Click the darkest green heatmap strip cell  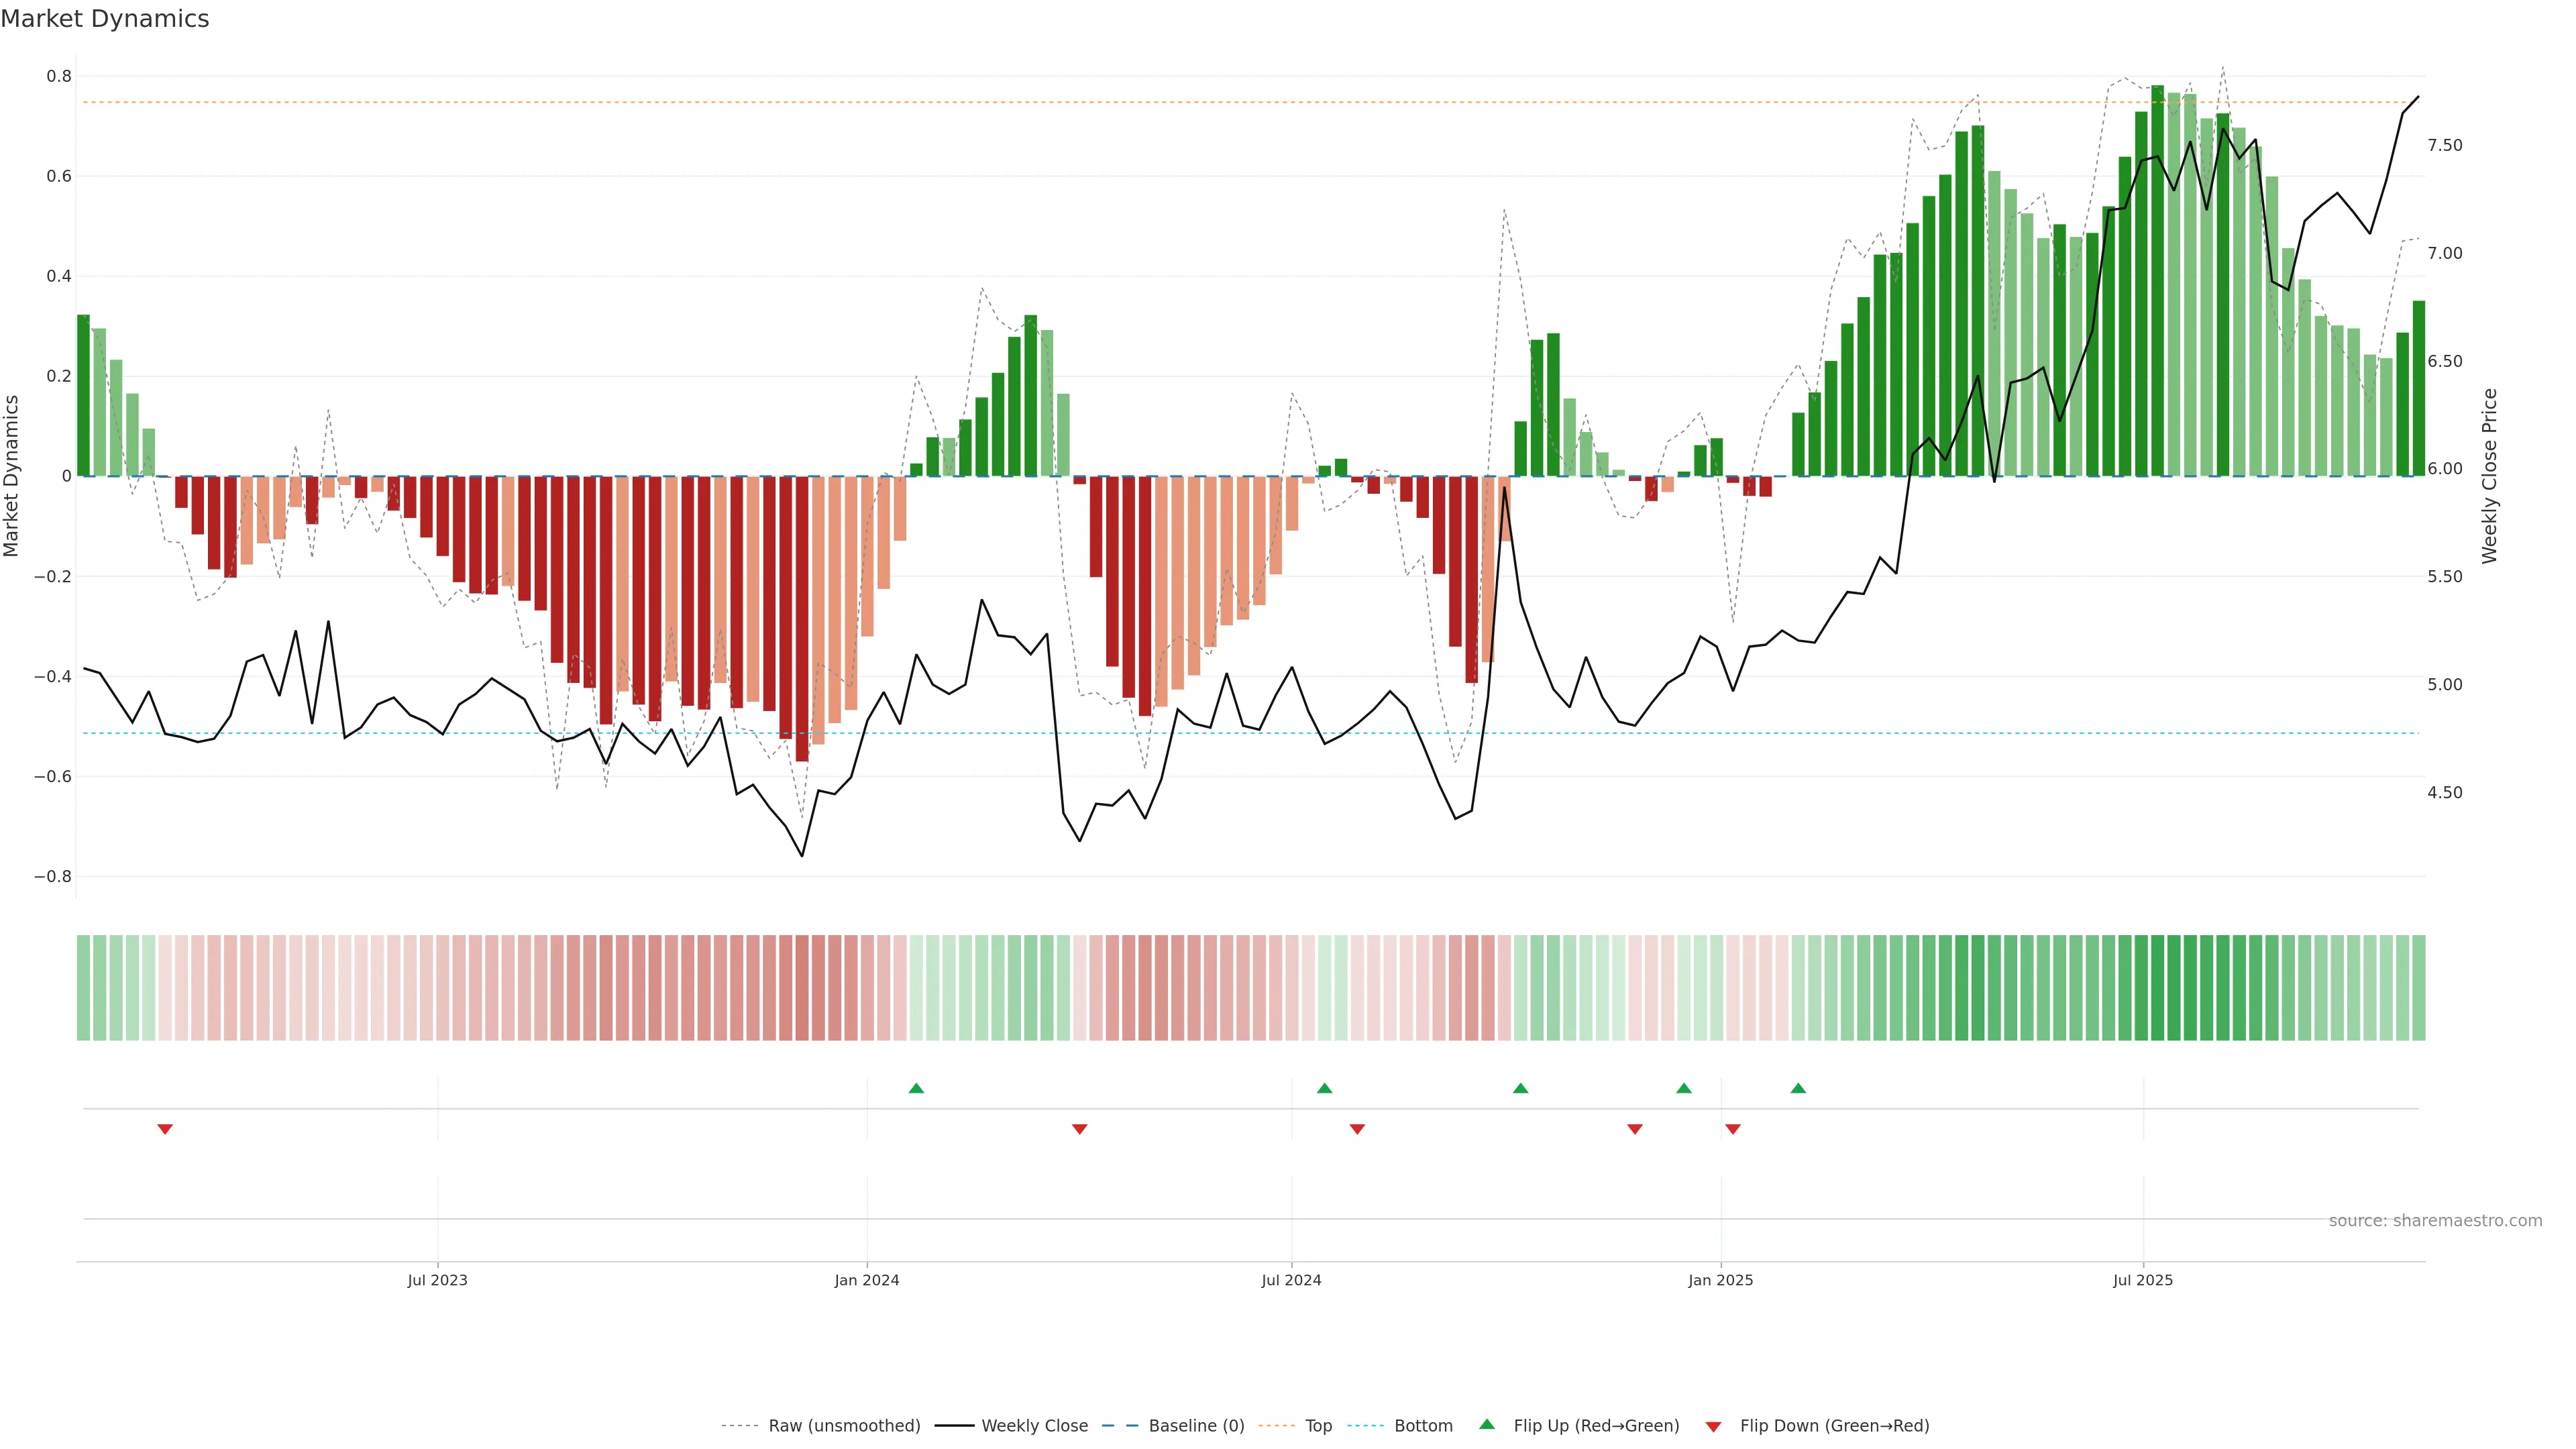point(2157,987)
